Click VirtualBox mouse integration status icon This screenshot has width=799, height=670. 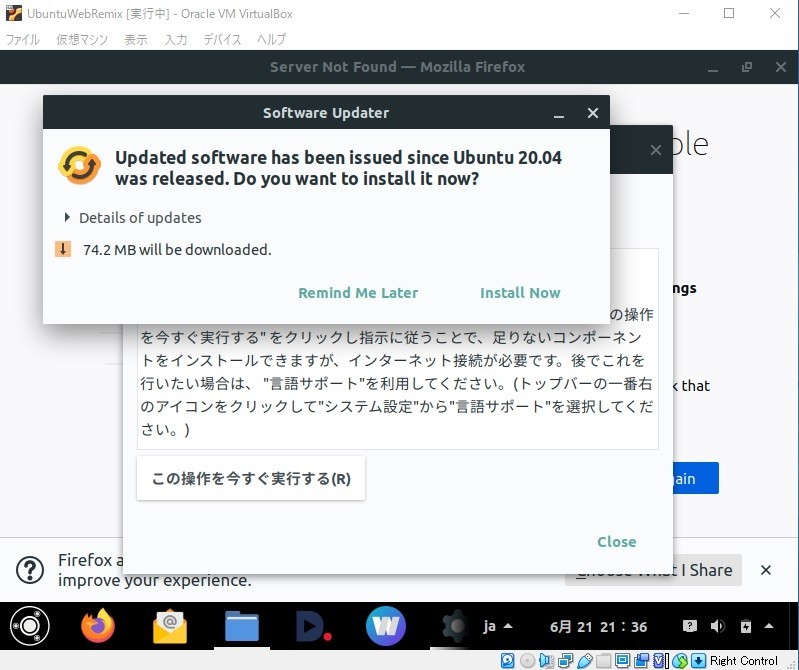click(680, 661)
